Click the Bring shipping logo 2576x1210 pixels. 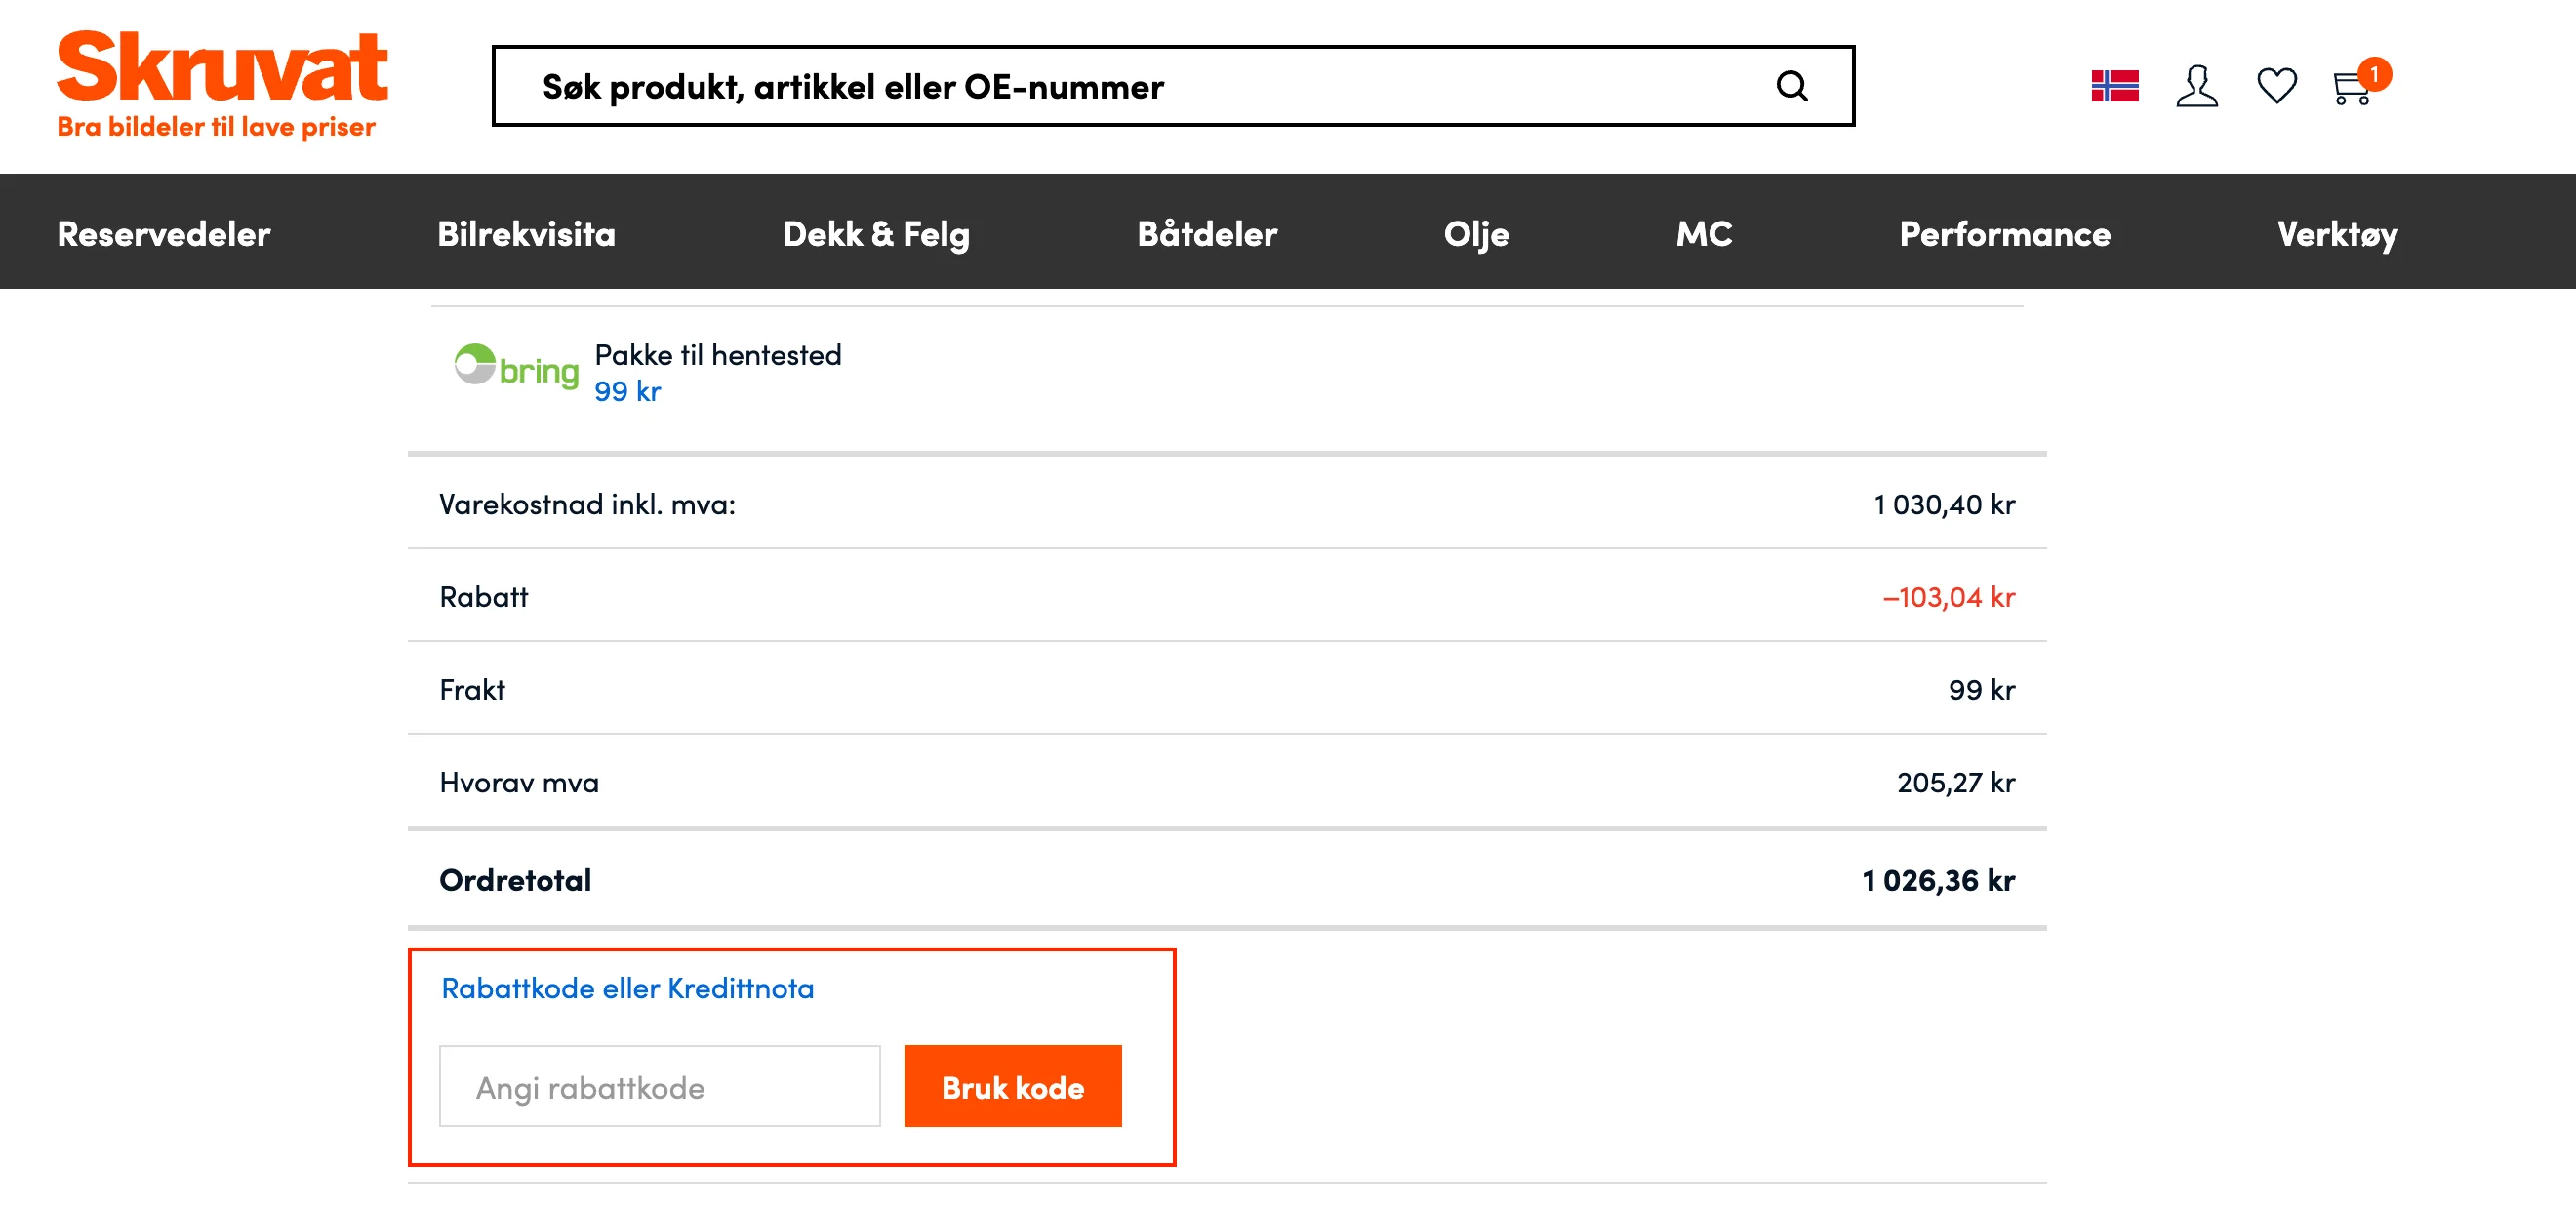point(516,368)
